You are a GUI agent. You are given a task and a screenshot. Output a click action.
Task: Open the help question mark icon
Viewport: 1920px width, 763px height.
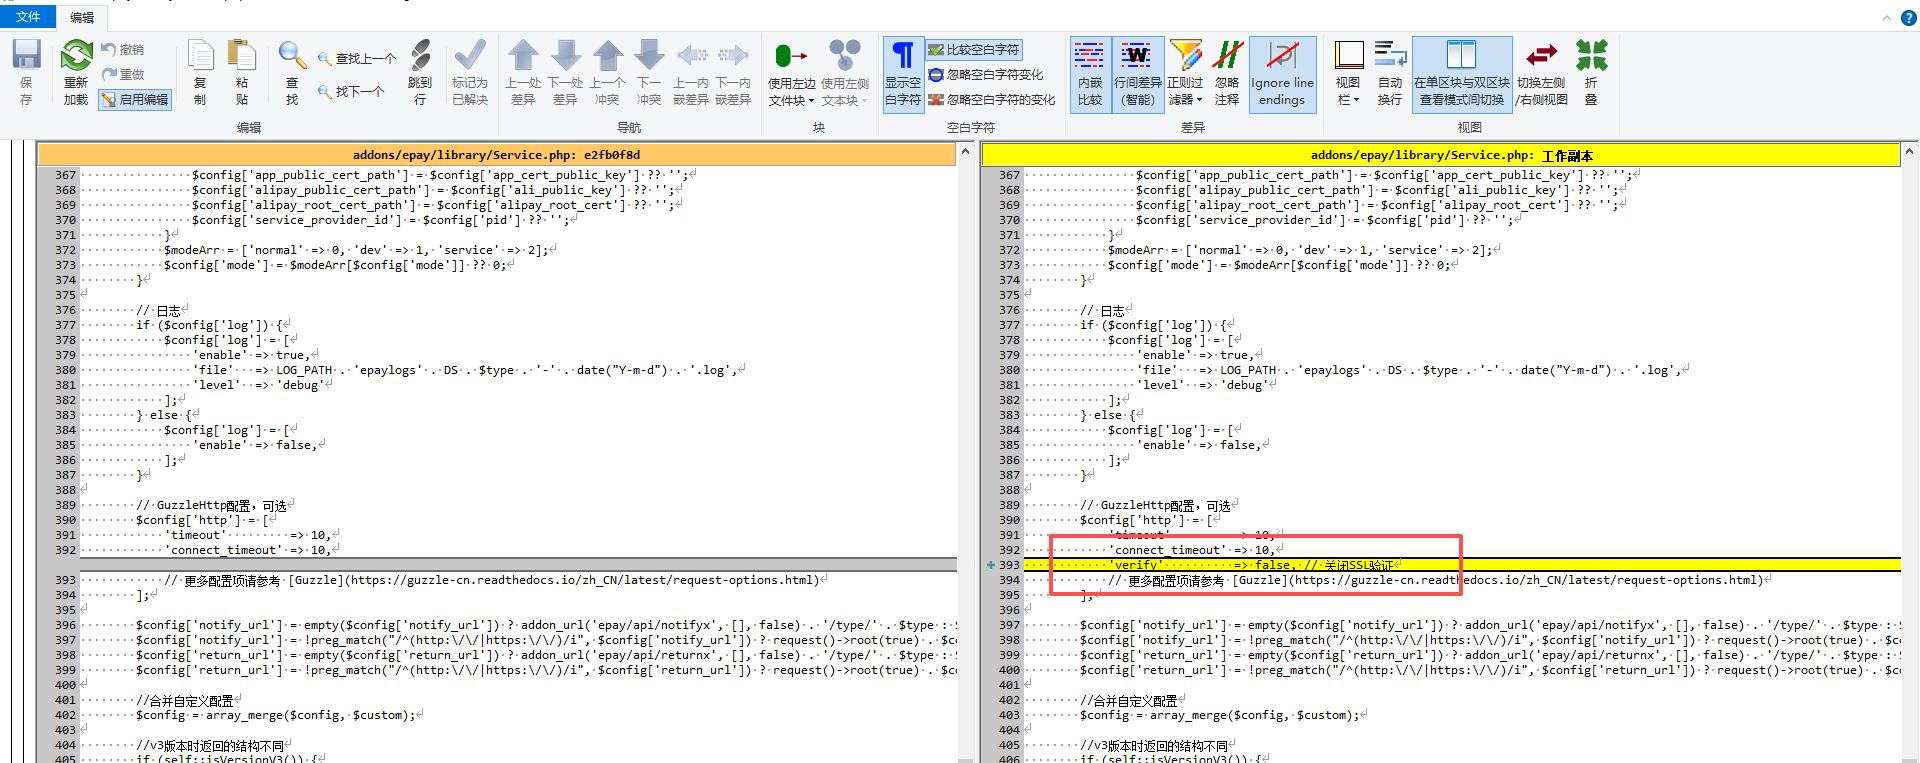click(1908, 17)
